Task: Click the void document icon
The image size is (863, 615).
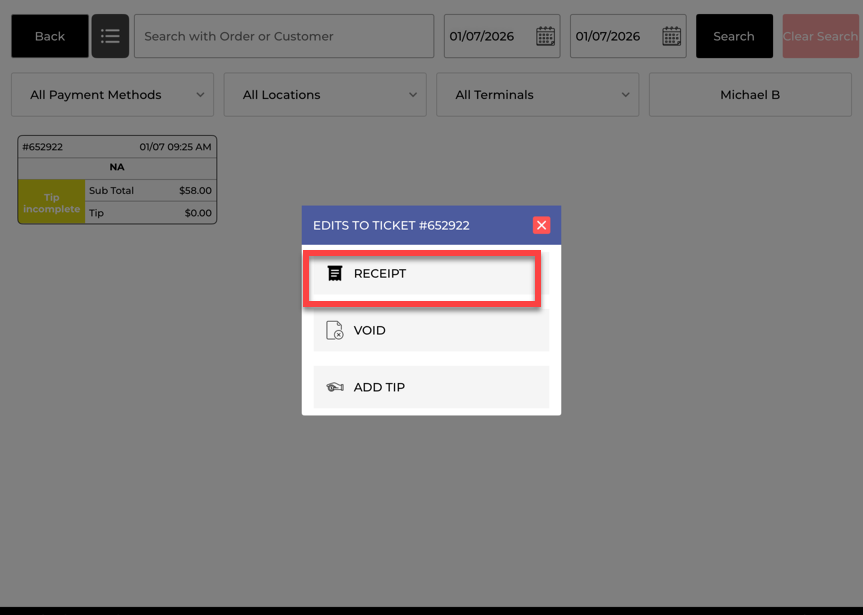Action: 335,330
